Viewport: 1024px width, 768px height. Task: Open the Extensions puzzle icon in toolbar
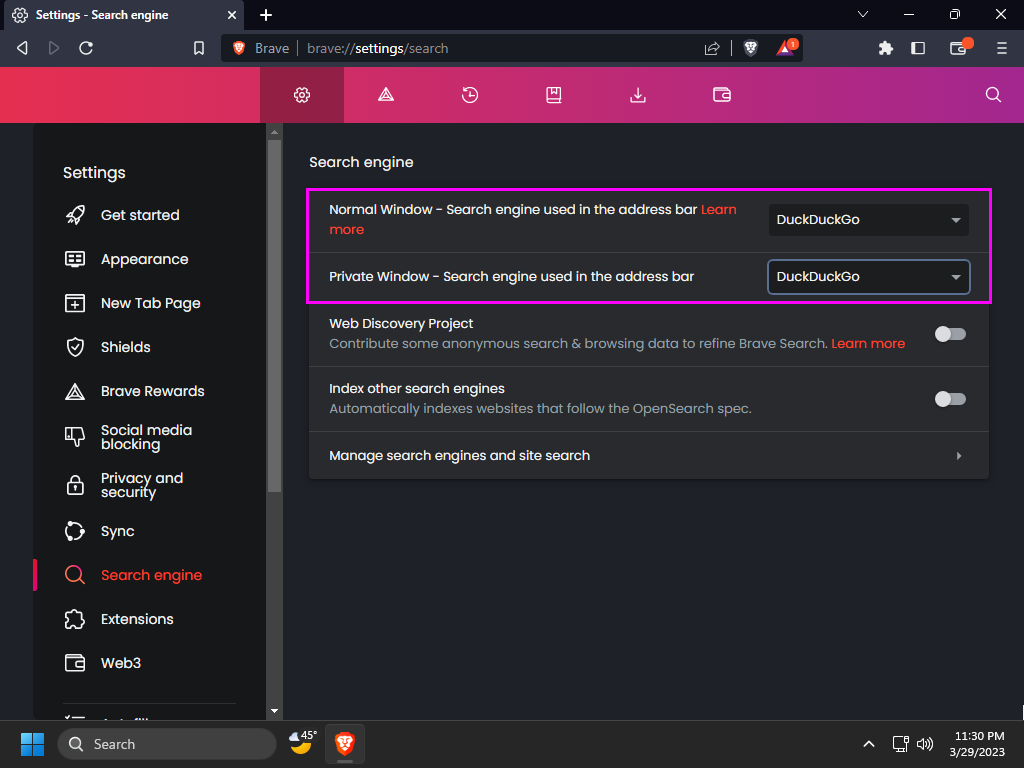[x=886, y=48]
